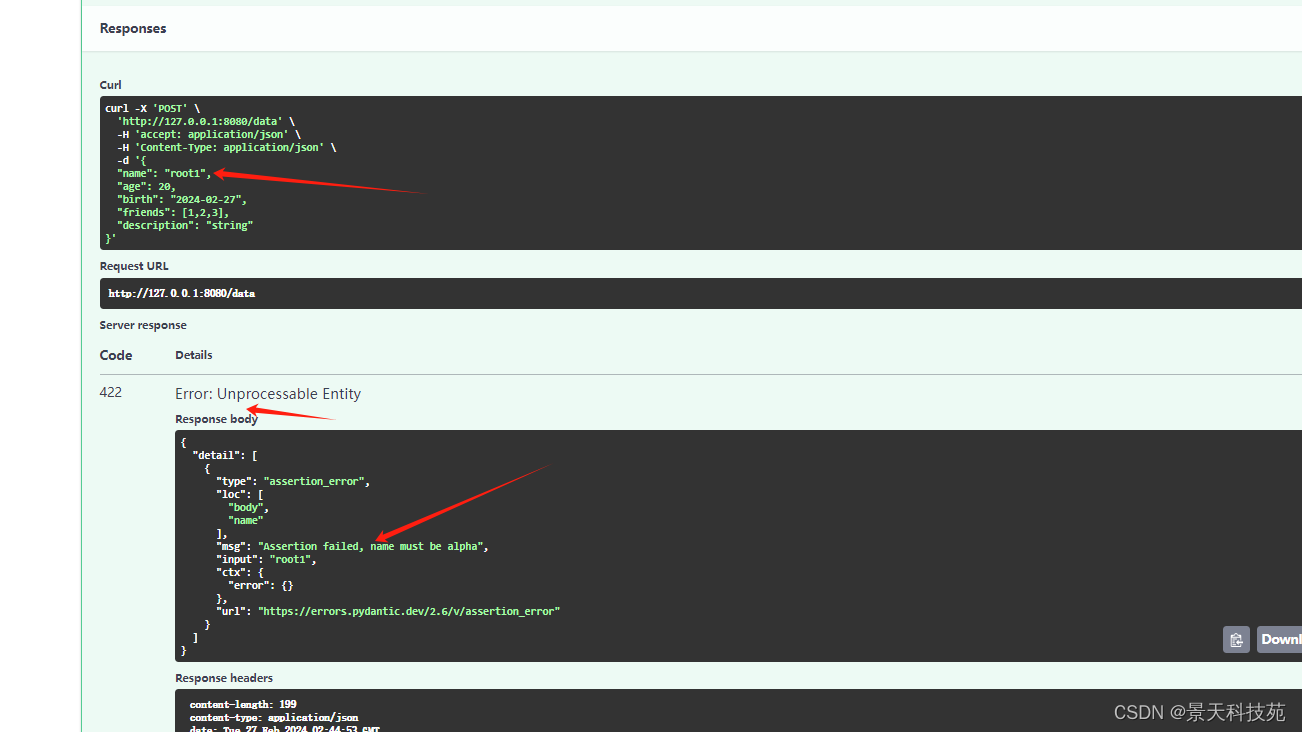Screen dimensions: 1302x732
Task: Select the "ctx": { line
Action: pyautogui.click(x=240, y=572)
